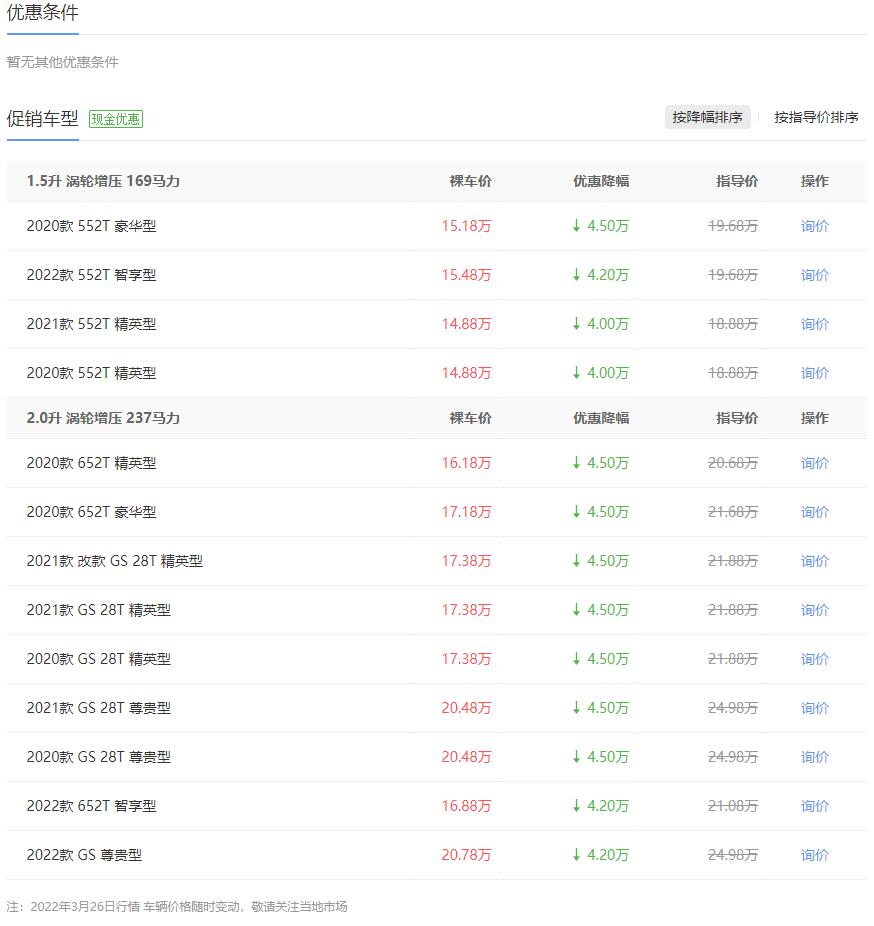Select model name 2021款 GS 28T 精英型
874x926 pixels.
pyautogui.click(x=99, y=609)
